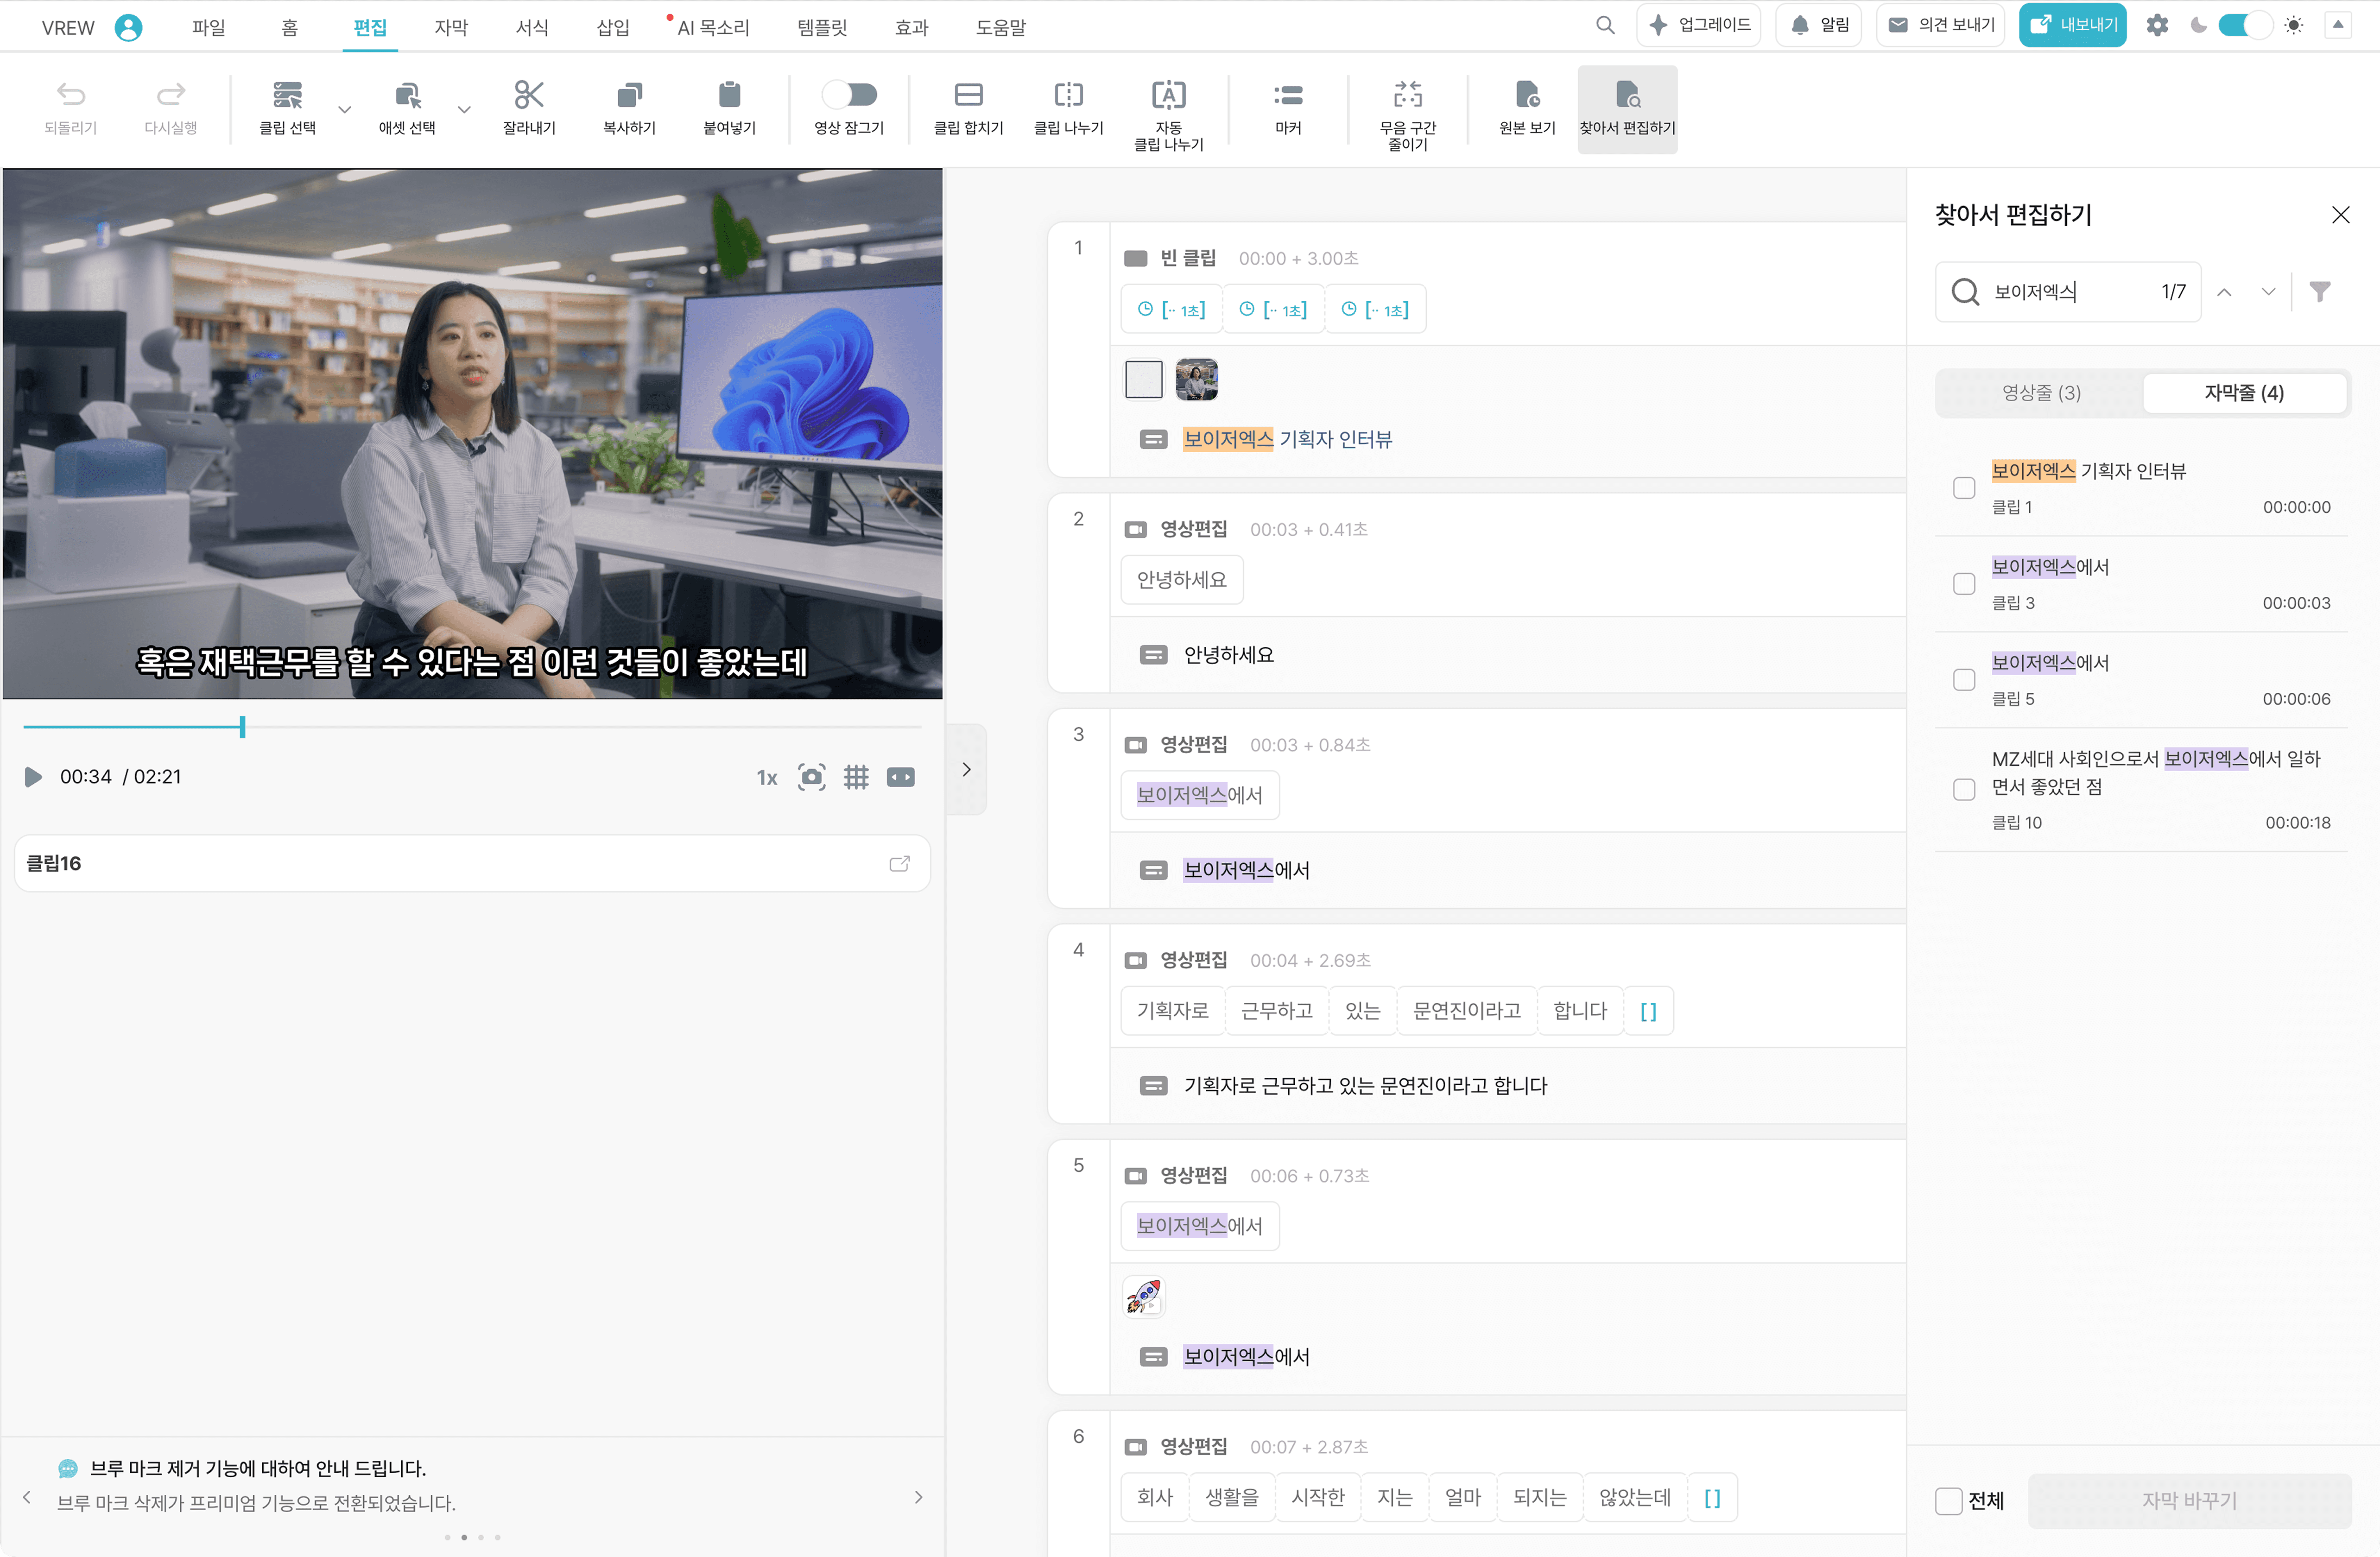Image resolution: width=2380 pixels, height=1557 pixels.
Task: Check the 보이저엑스 기획자 인터뷰 result checkbox
Action: click(1963, 488)
